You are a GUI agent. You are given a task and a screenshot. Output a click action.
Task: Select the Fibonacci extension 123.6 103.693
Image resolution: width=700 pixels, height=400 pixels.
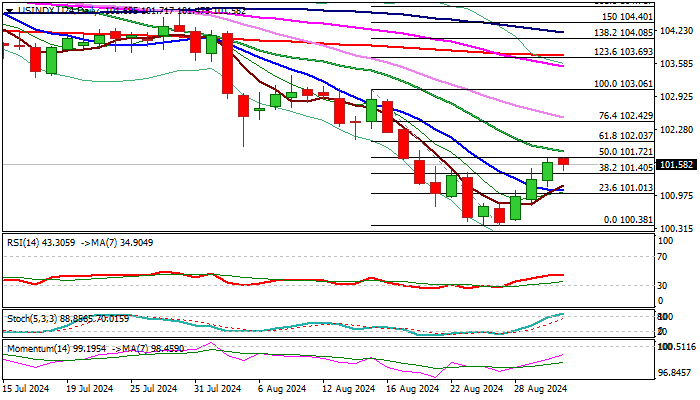click(623, 52)
